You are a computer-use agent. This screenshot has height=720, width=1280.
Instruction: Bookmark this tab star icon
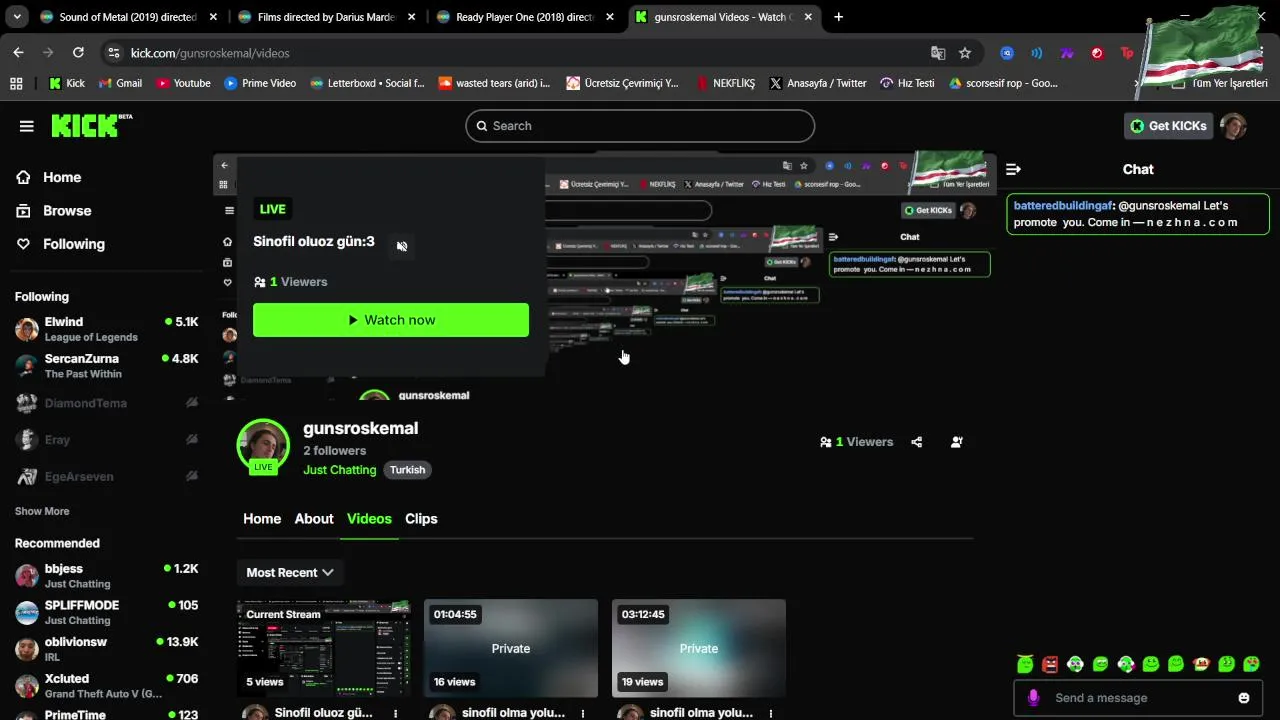[x=965, y=53]
